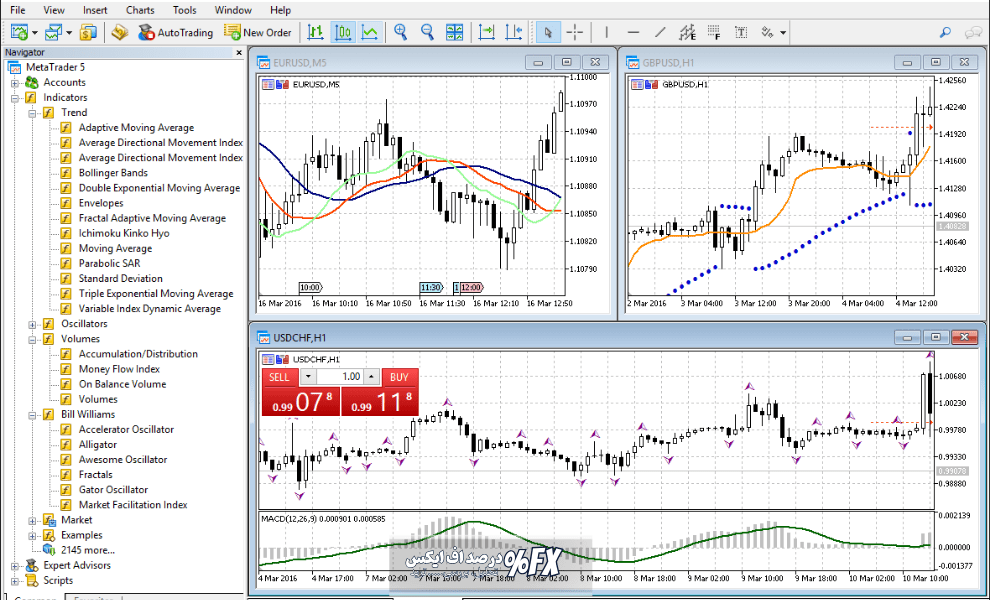Open the Window menu
990x600 pixels.
click(x=233, y=10)
